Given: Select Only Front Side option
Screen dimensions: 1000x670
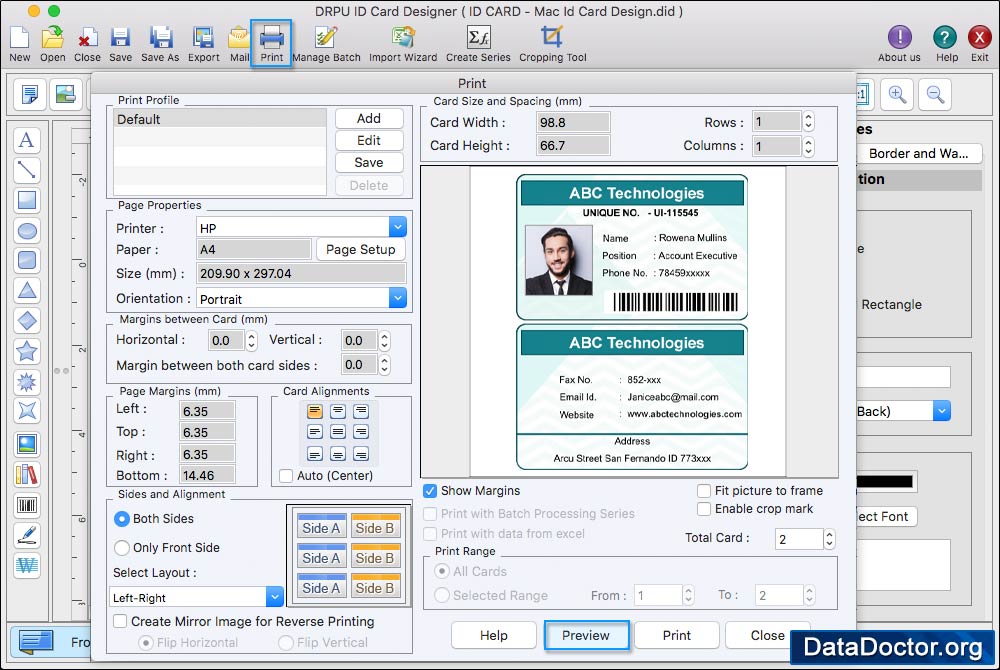Looking at the screenshot, I should click(x=122, y=548).
